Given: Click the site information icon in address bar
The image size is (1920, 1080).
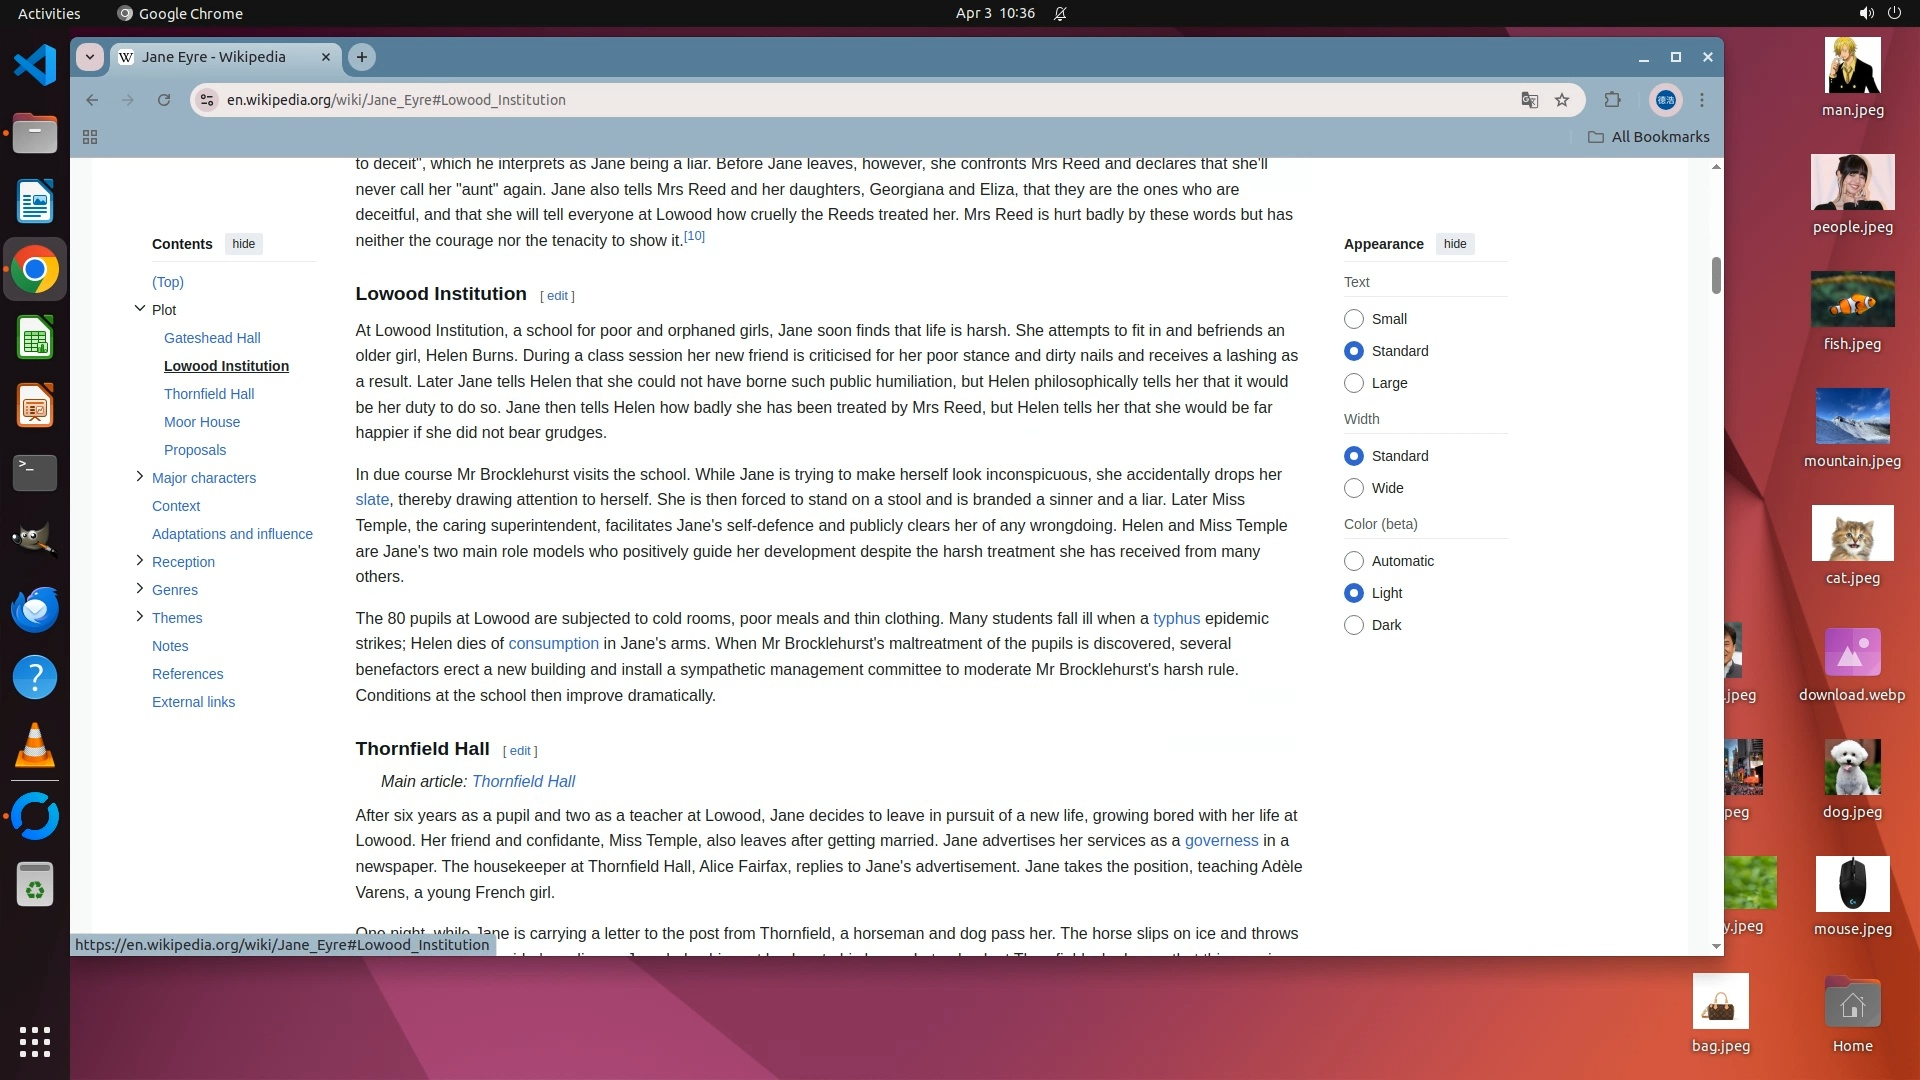Looking at the screenshot, I should [207, 100].
